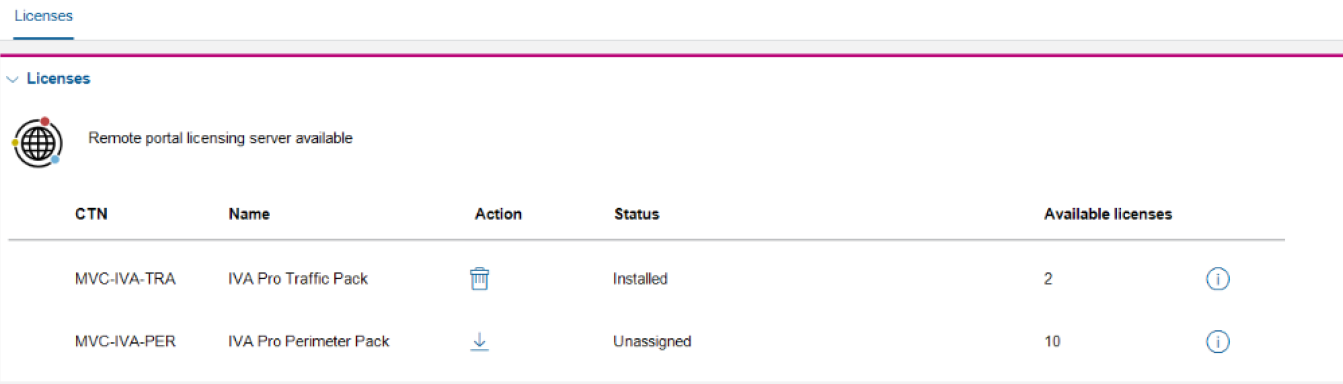This screenshot has height=384, width=1343.
Task: Collapse the Licenses section chevron
Action: [x=13, y=79]
